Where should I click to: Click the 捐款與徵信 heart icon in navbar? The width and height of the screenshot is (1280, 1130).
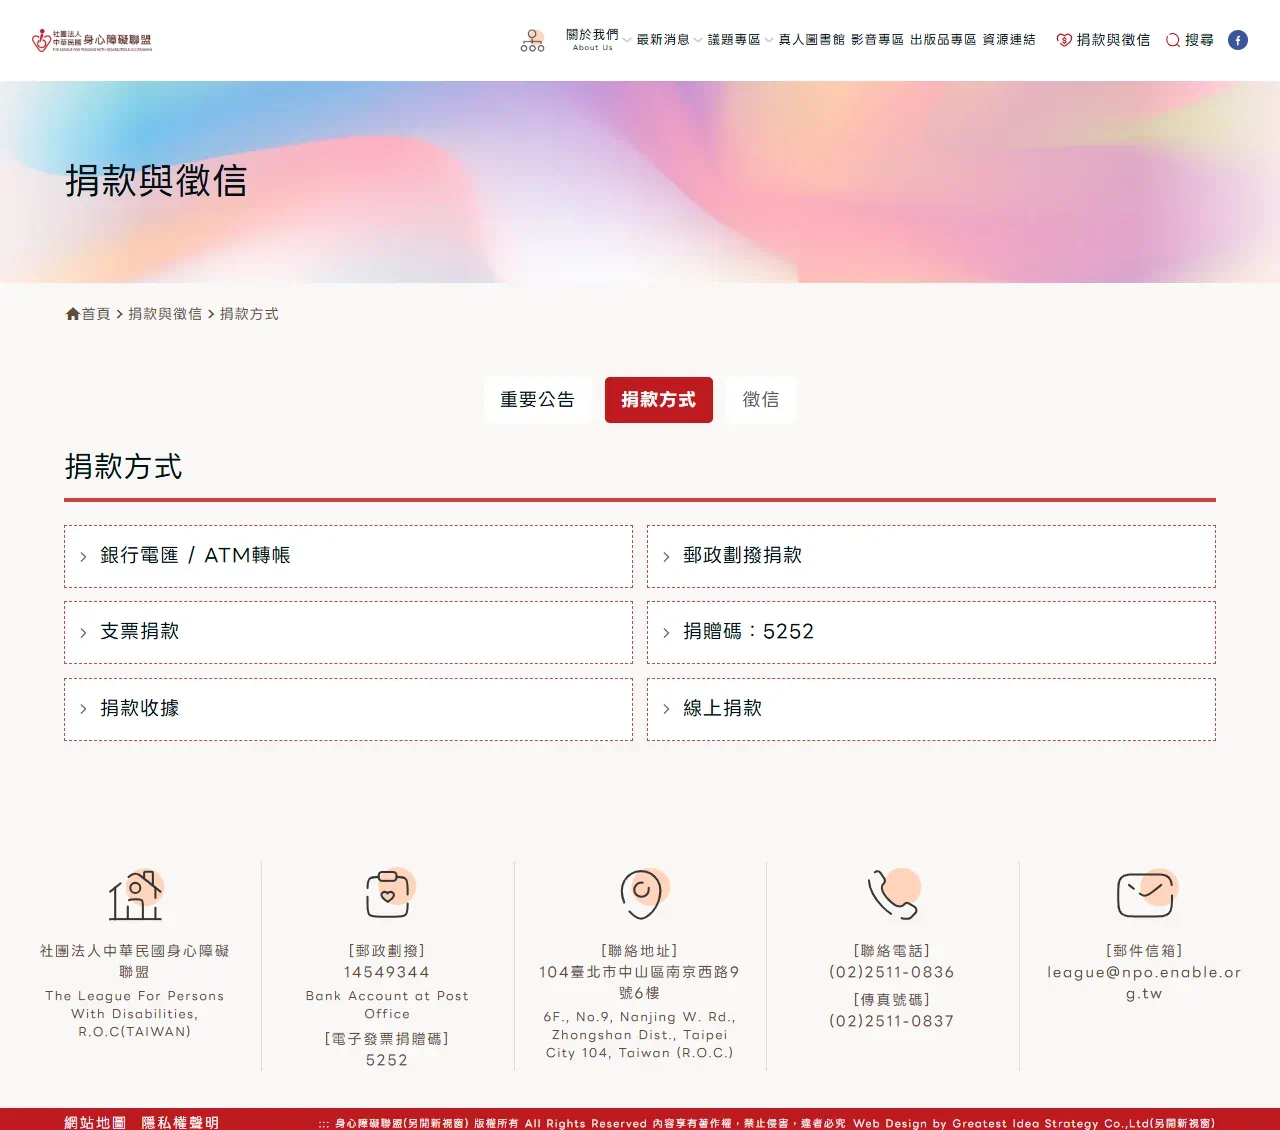coord(1062,40)
